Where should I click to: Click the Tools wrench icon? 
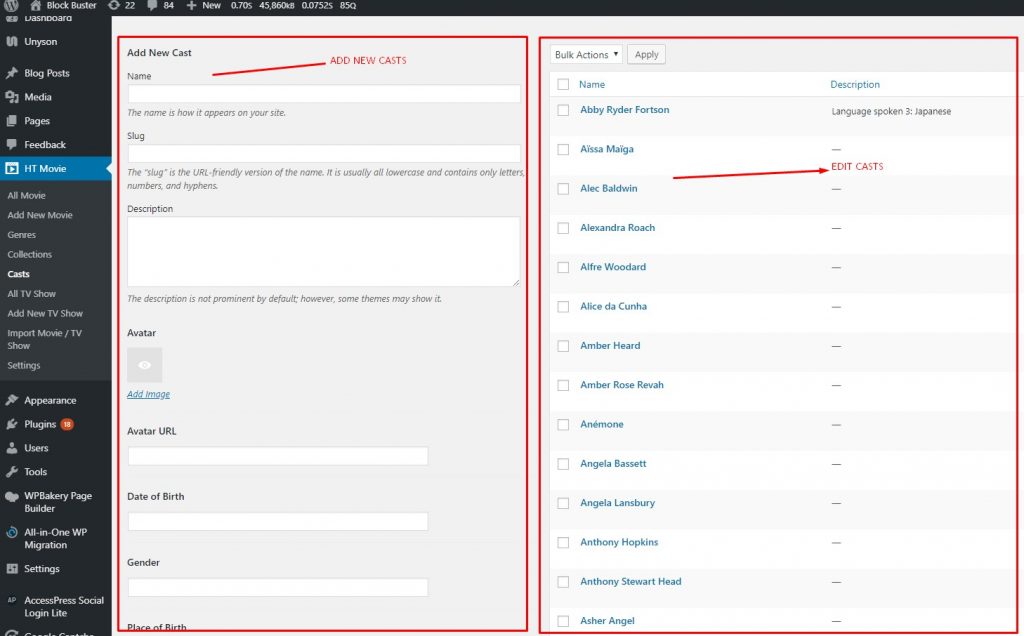12,471
